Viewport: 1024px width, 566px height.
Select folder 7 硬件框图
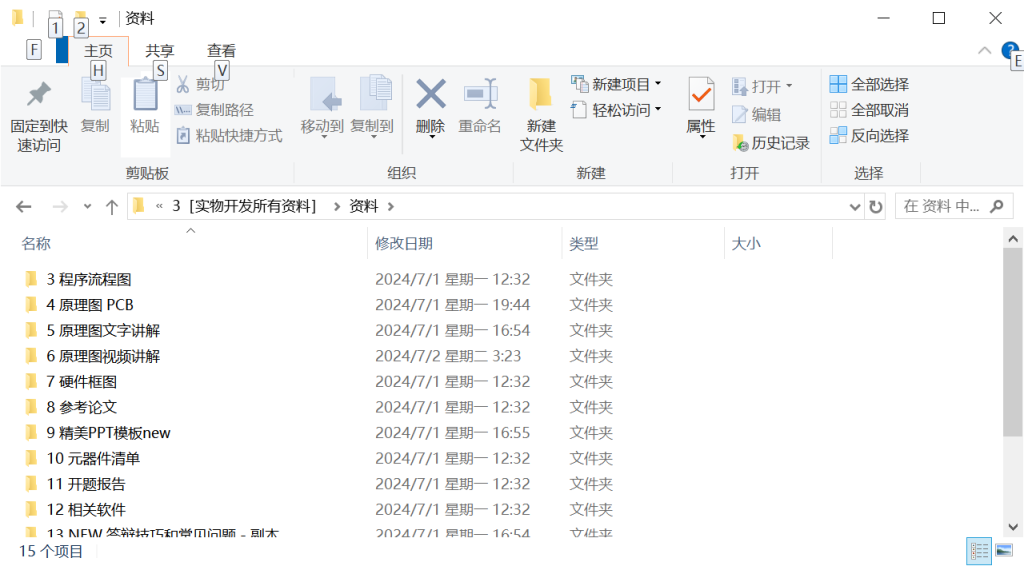(x=82, y=382)
